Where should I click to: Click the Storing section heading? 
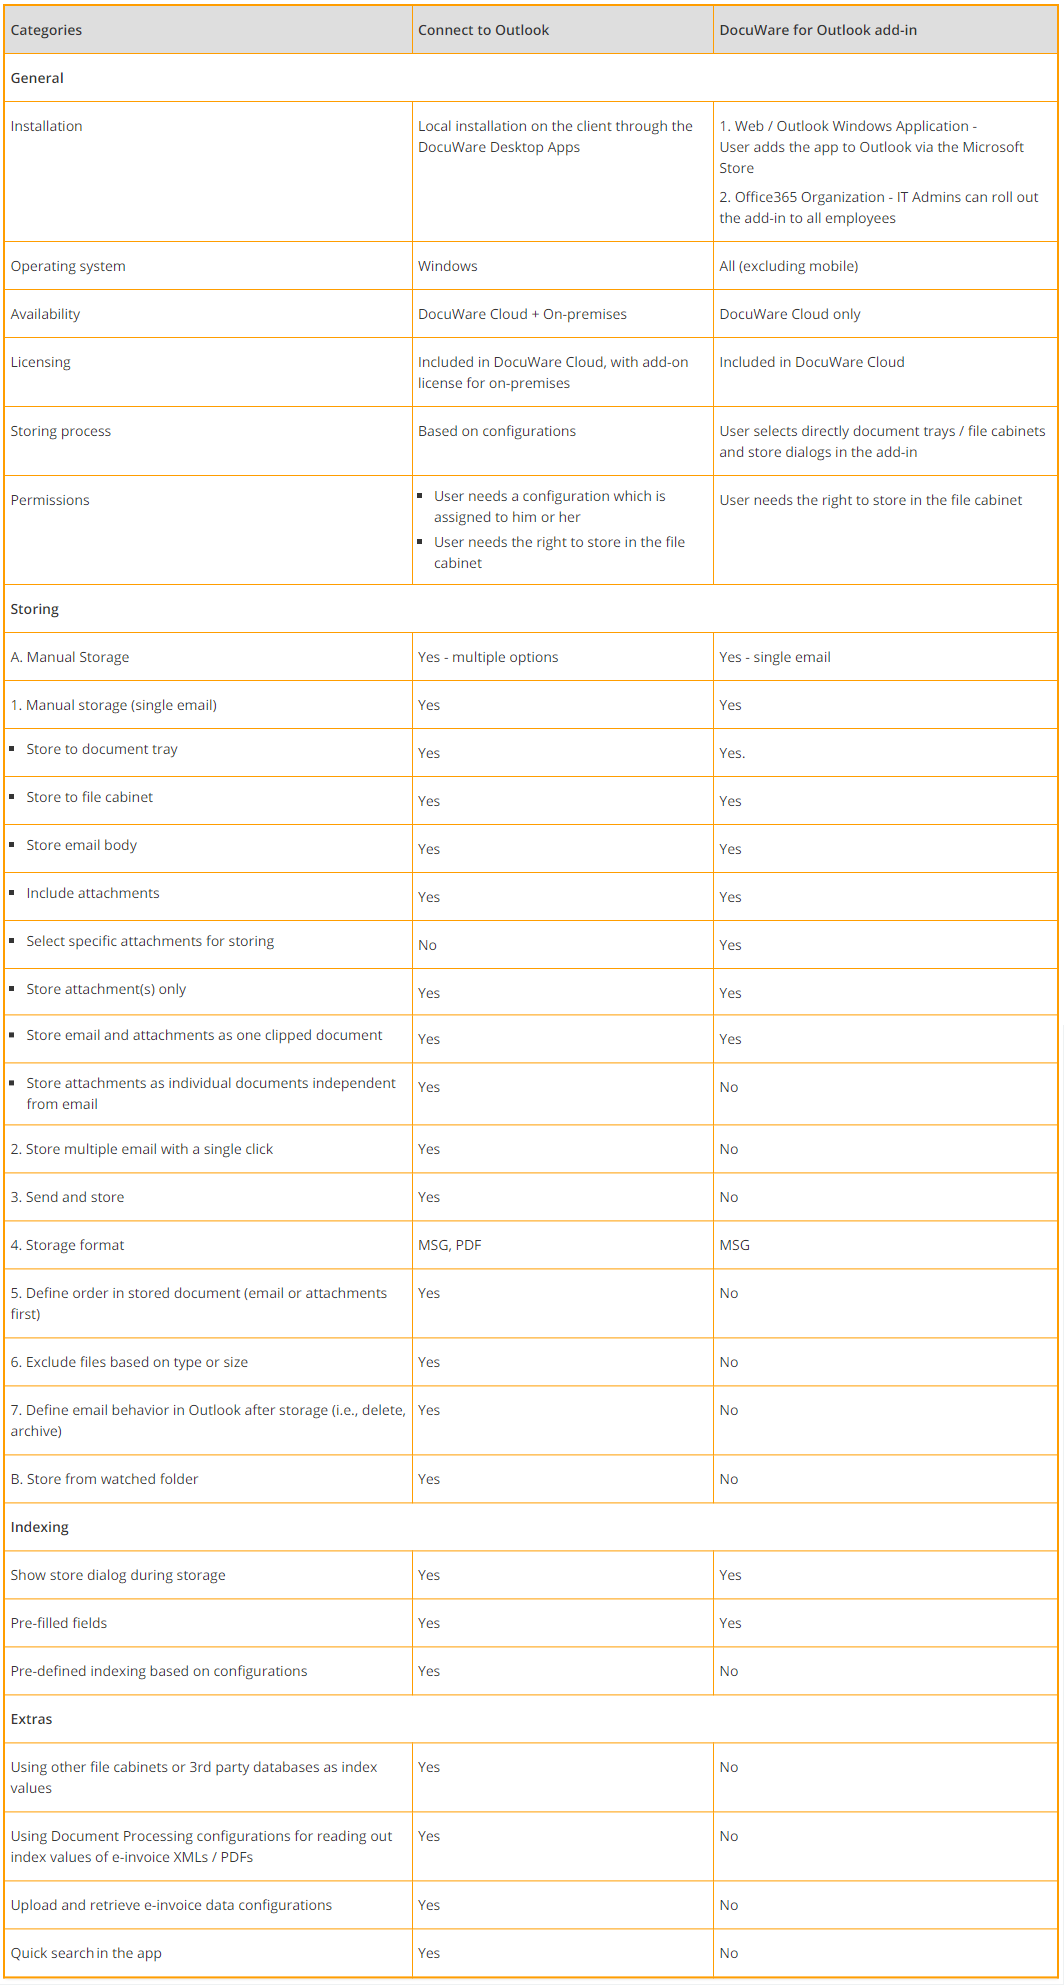tap(35, 609)
